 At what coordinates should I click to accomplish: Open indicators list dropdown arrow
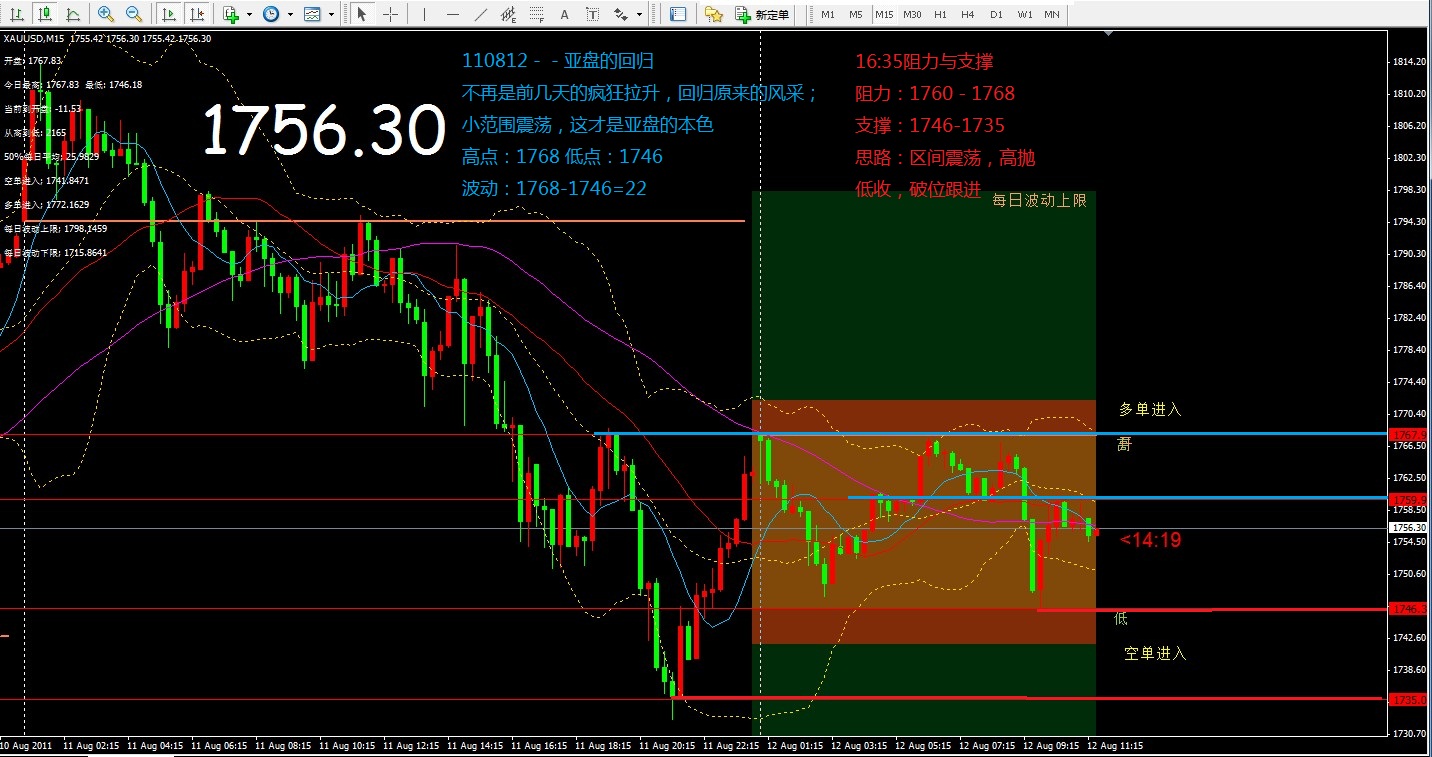pos(249,15)
